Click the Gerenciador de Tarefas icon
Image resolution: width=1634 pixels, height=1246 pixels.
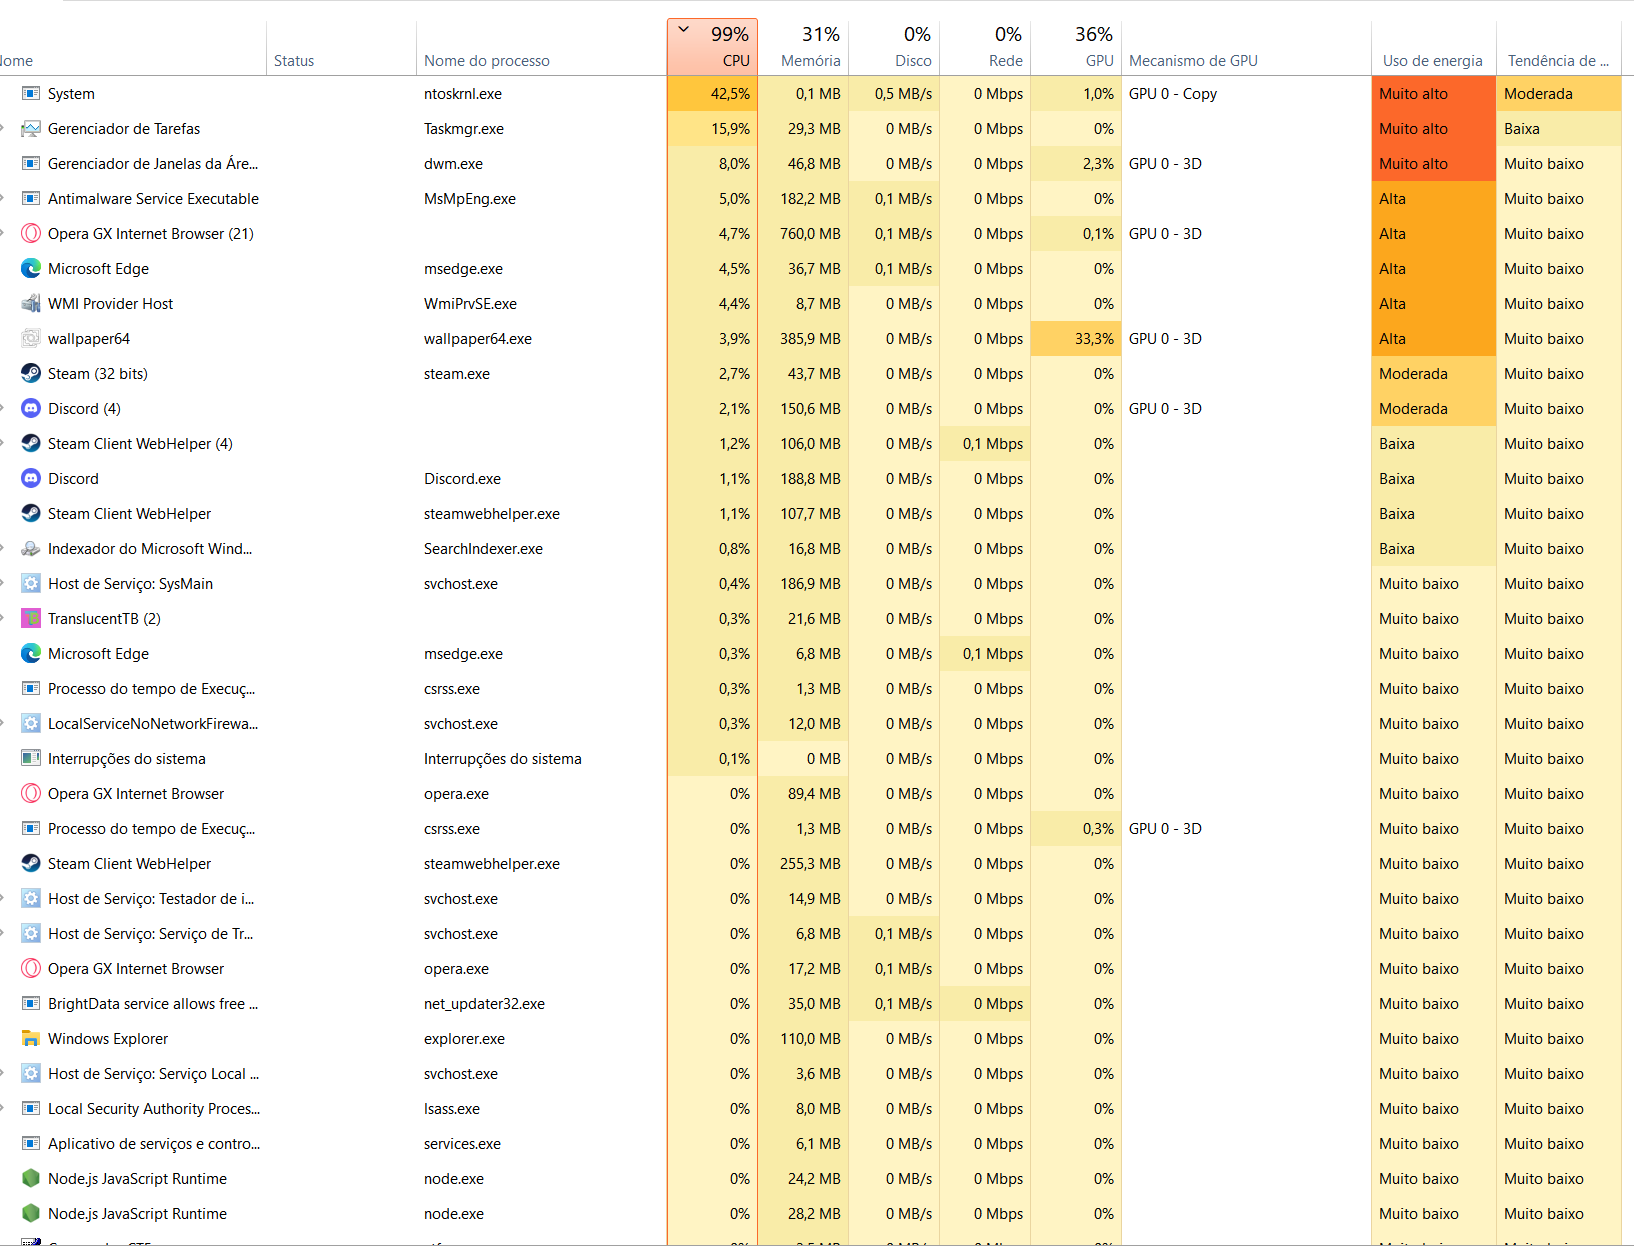point(31,129)
